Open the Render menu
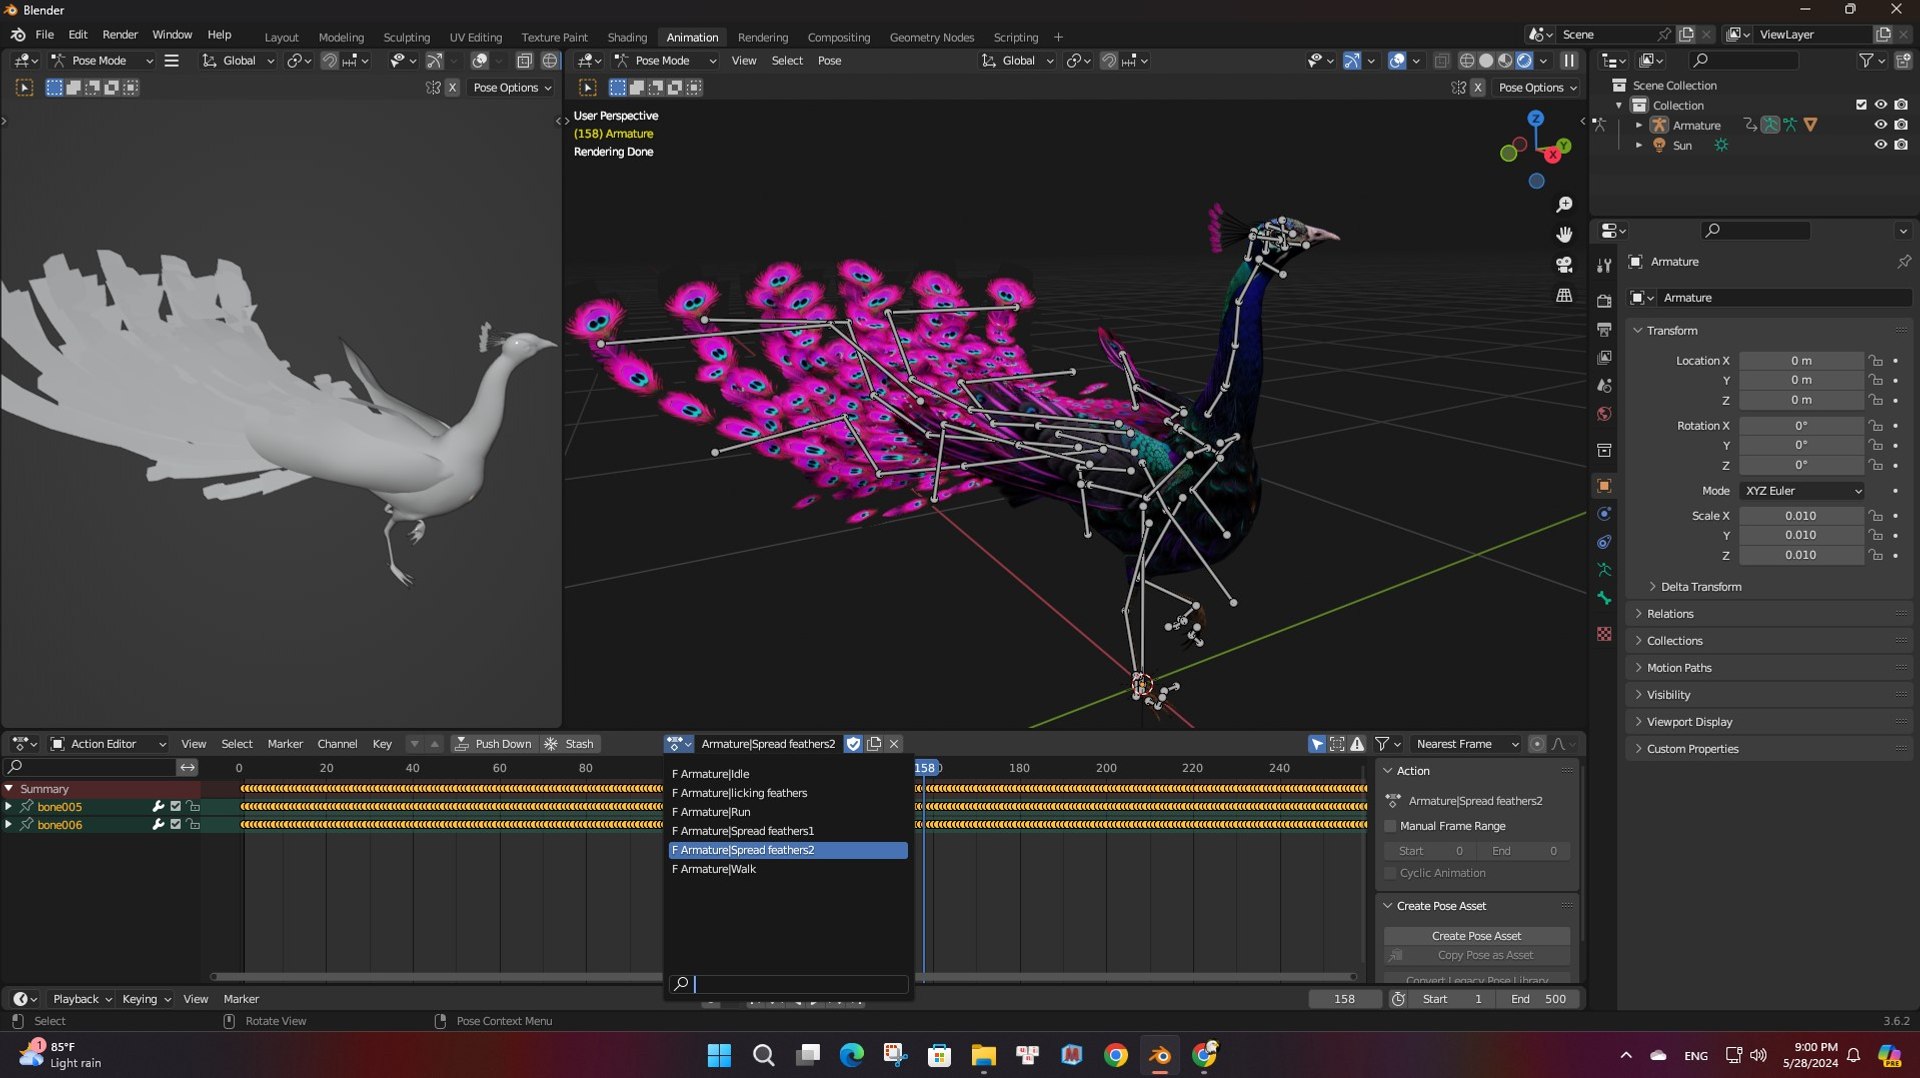The image size is (1920, 1078). pos(120,35)
